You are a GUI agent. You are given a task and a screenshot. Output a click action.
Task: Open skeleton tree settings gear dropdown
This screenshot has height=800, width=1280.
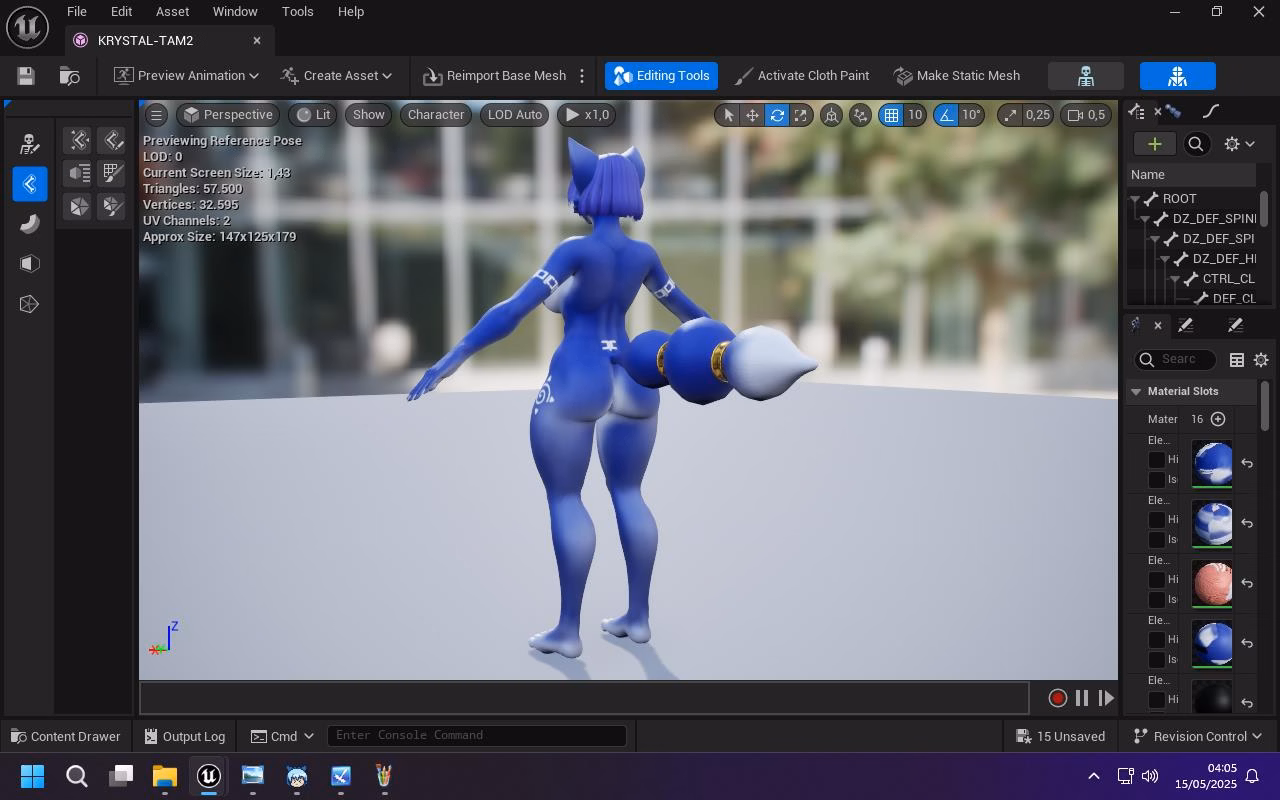pos(1239,144)
